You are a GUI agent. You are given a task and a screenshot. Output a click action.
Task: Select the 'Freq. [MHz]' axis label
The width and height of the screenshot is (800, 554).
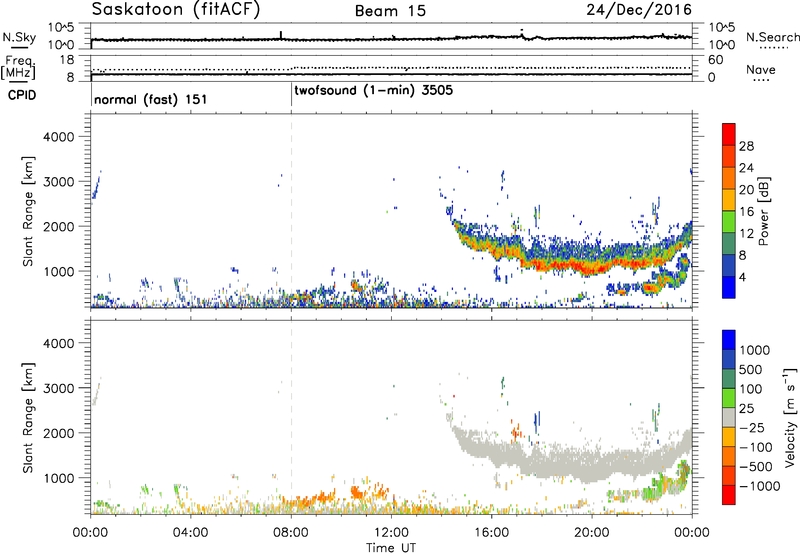click(x=18, y=68)
